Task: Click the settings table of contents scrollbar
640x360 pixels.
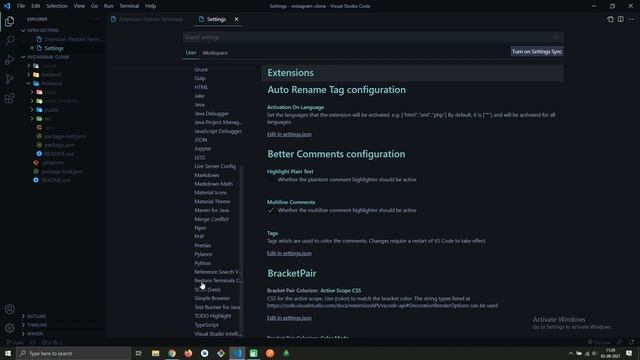Action: click(241, 250)
